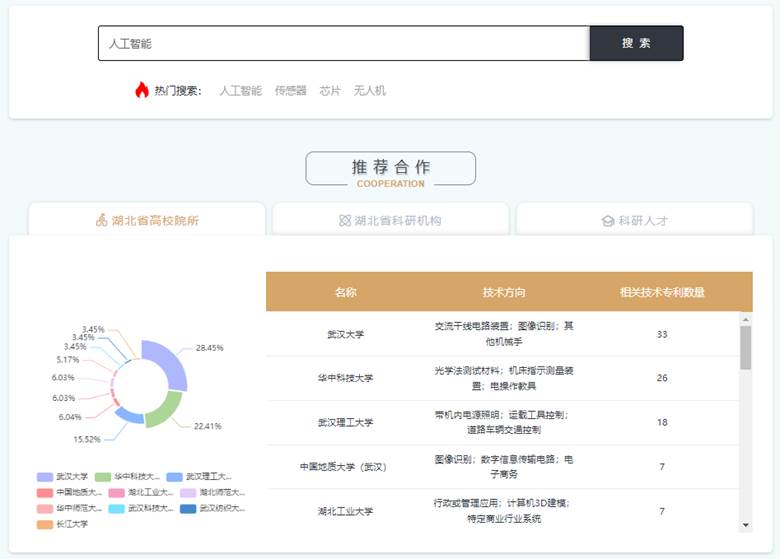Click the 华中科技大学 technology direction cell

503,378
